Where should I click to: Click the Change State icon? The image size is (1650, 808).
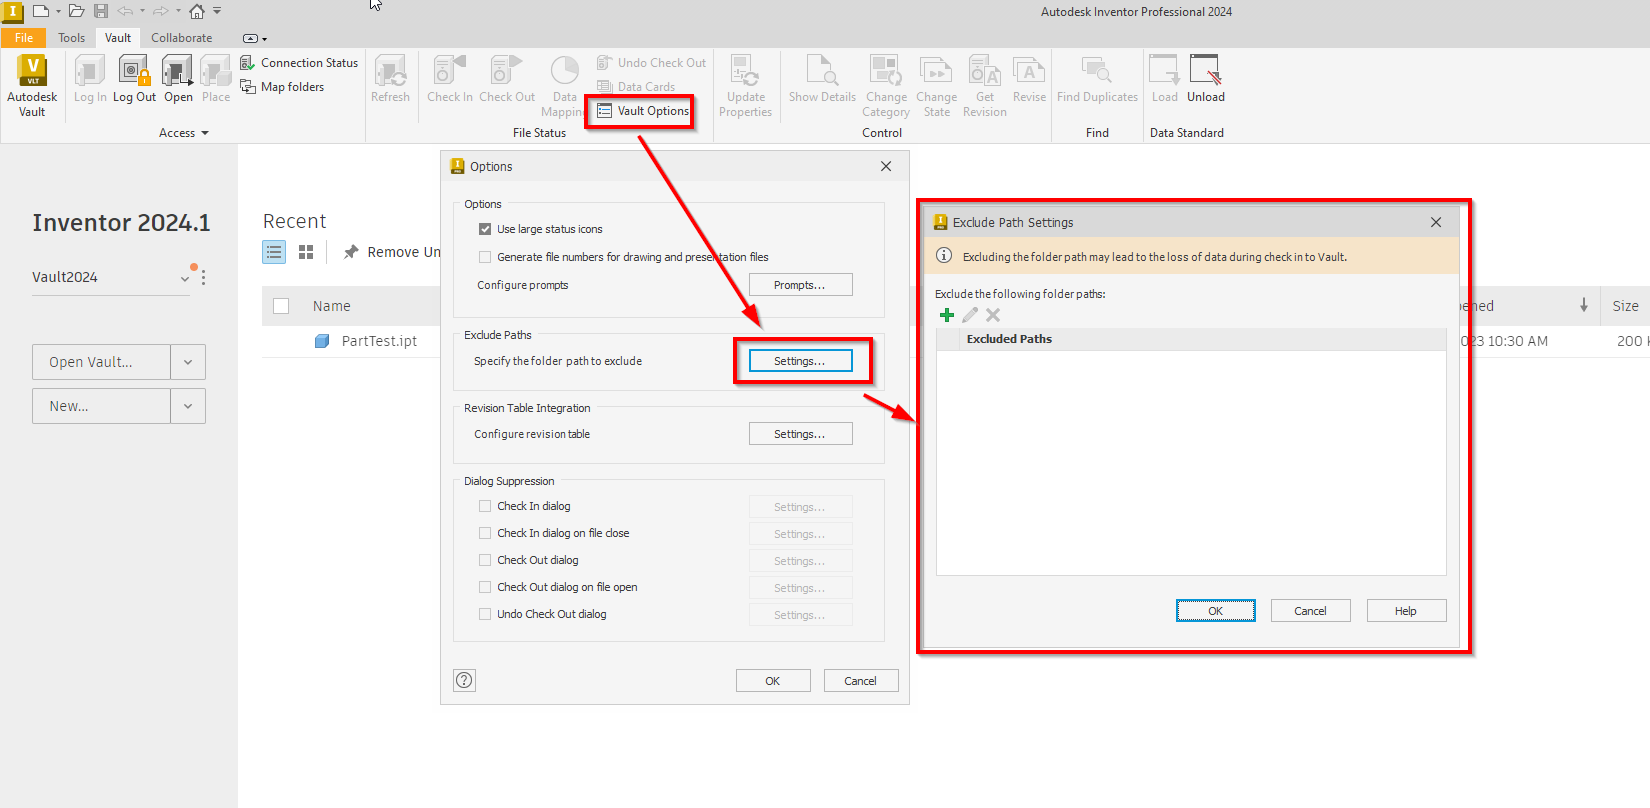pos(937,86)
